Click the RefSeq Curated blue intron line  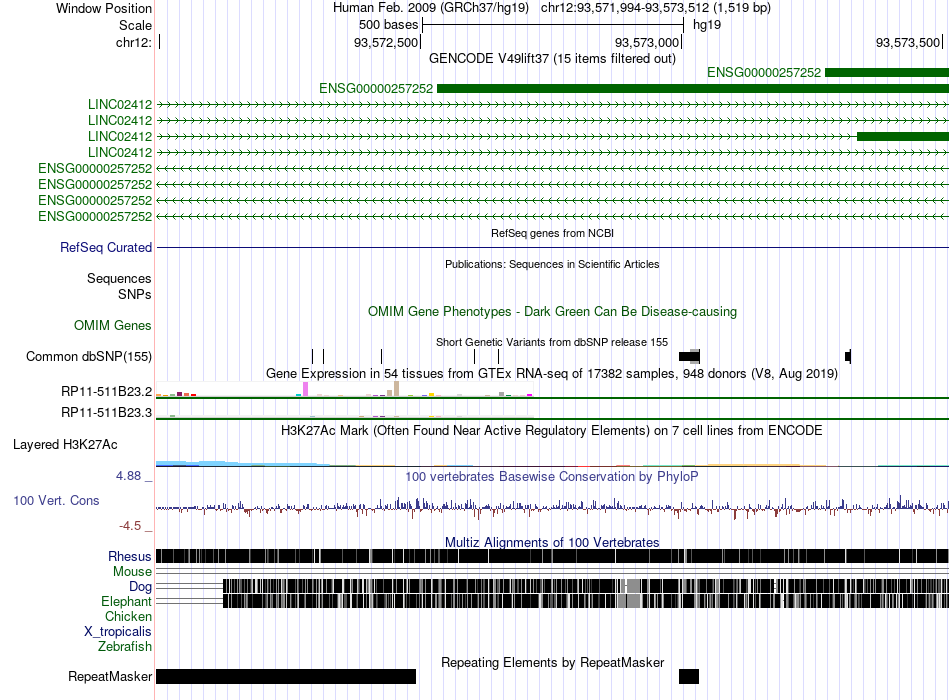[x=553, y=247]
